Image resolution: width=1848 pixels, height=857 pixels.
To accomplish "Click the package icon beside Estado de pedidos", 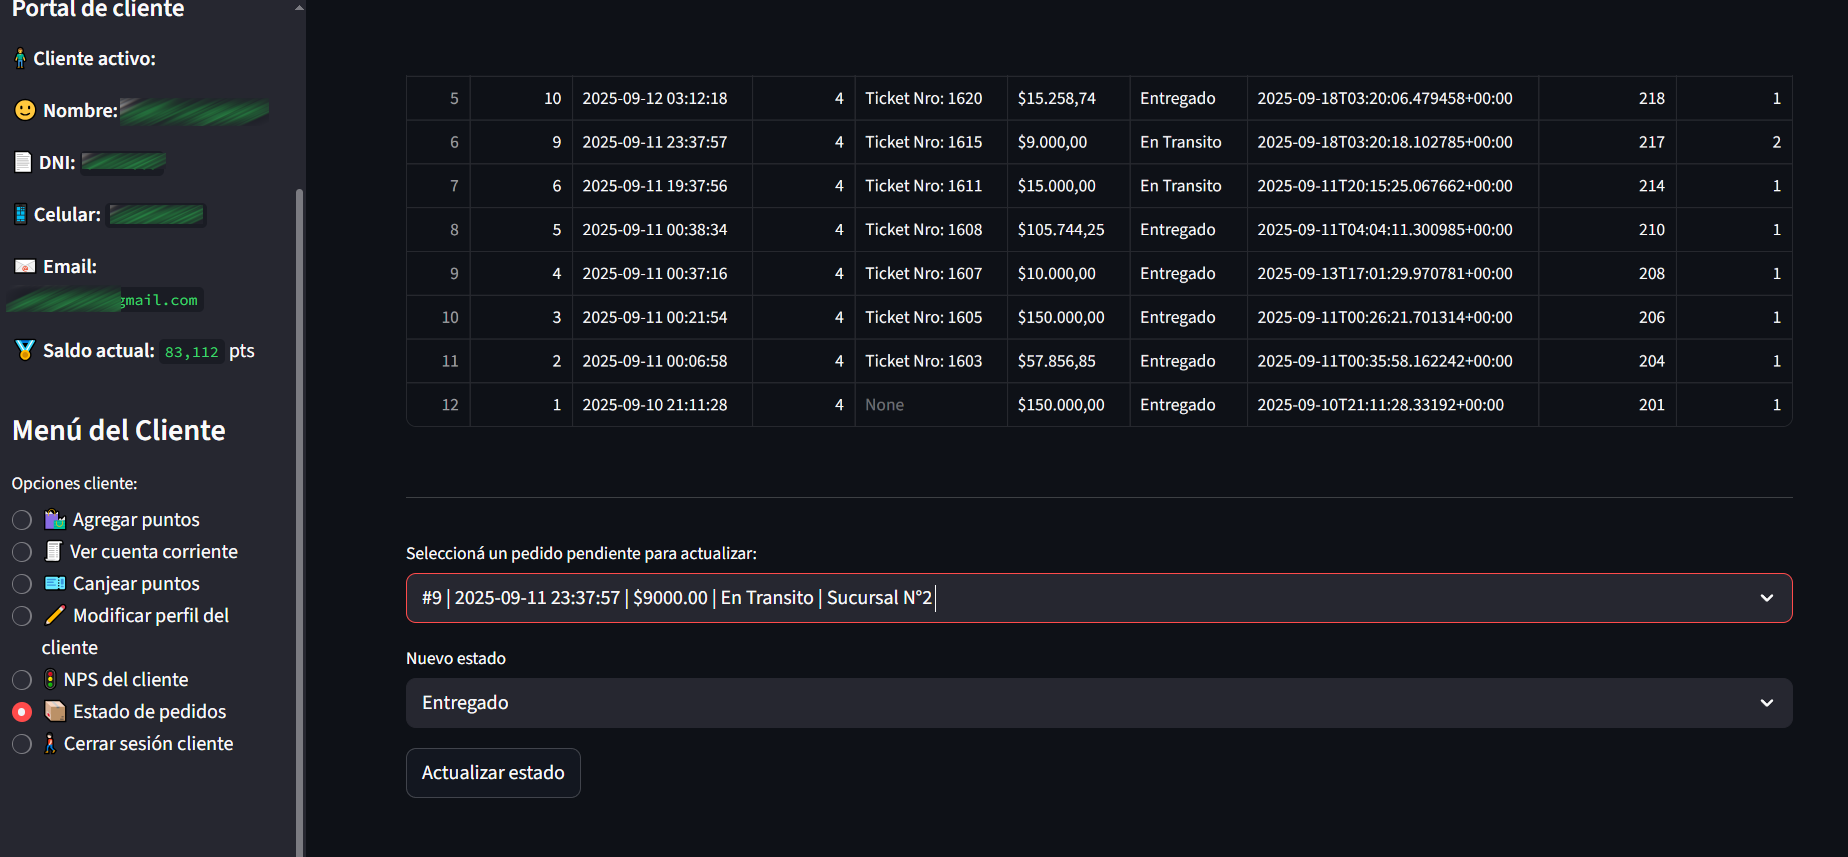I will [55, 712].
